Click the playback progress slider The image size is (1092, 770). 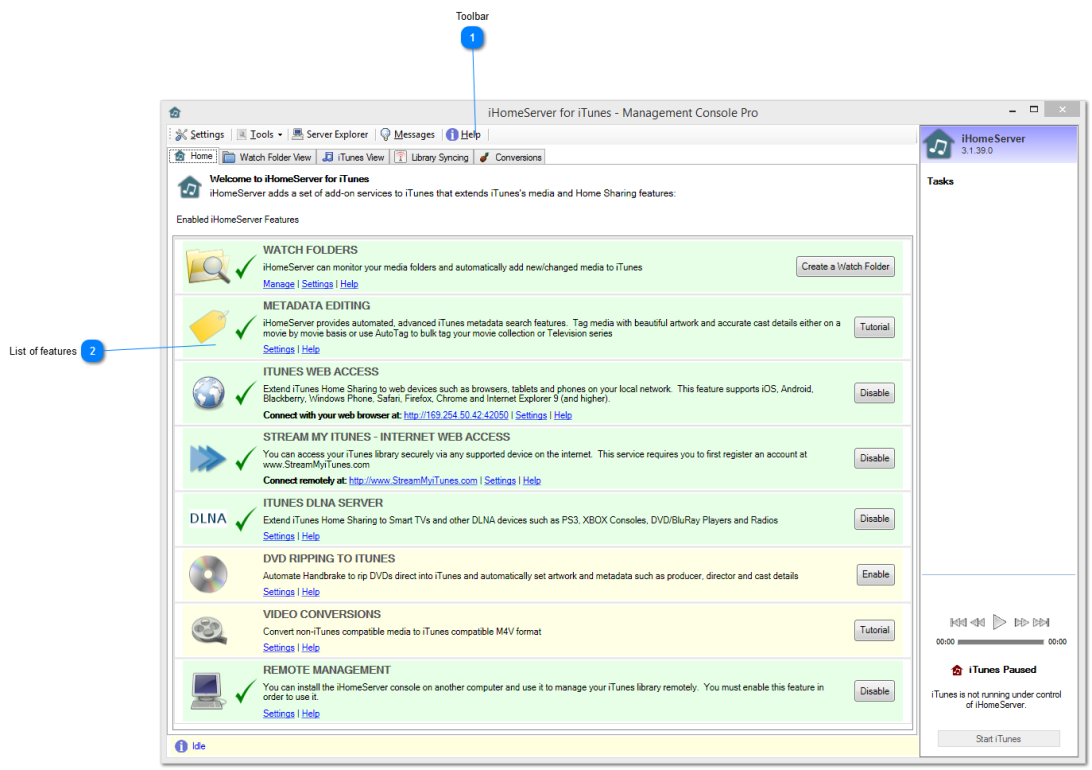click(1001, 642)
